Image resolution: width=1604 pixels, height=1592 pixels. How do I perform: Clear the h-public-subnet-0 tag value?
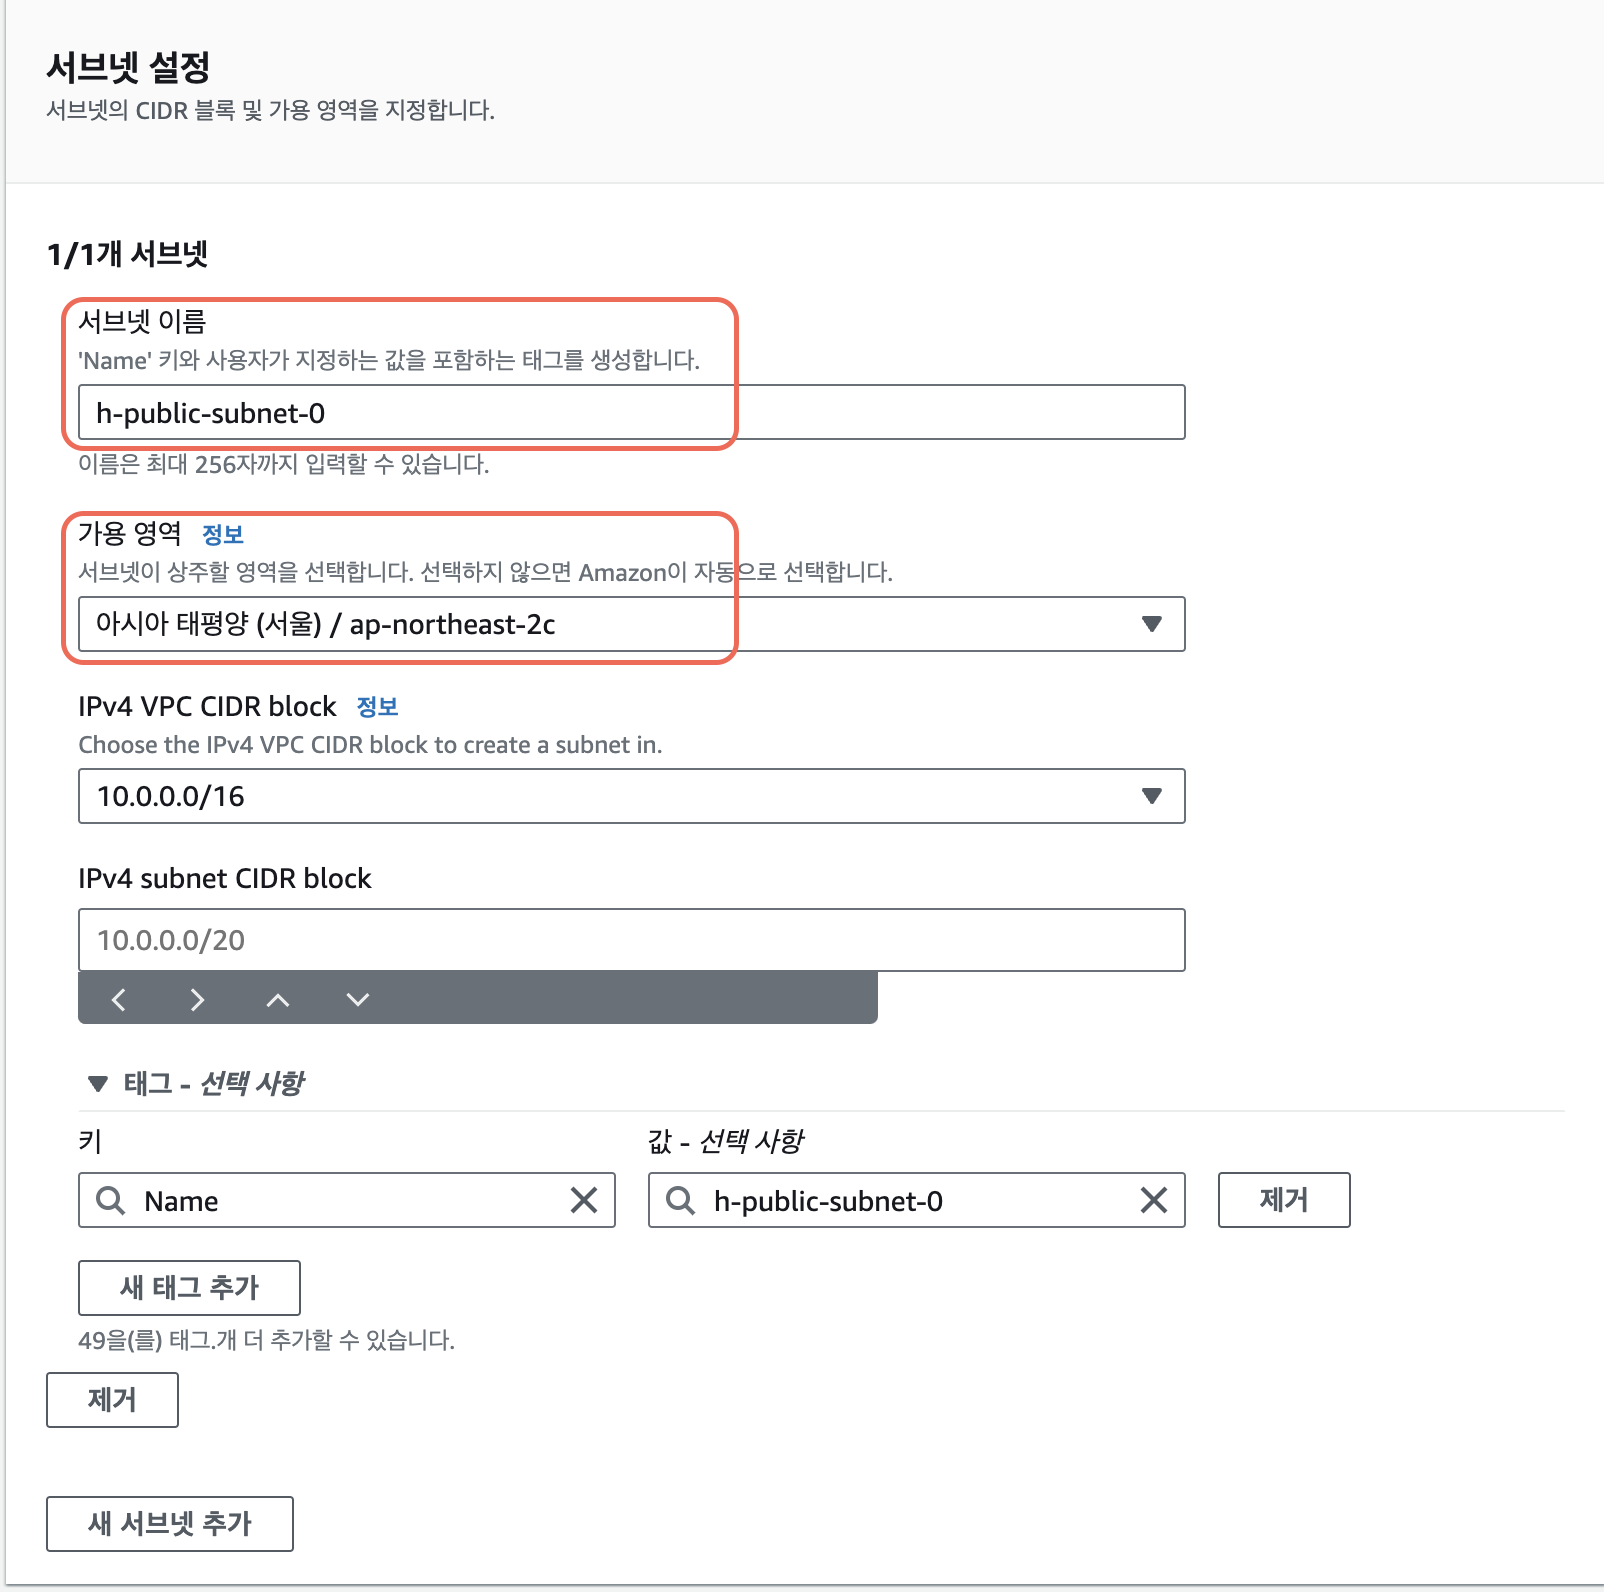coord(1154,1200)
